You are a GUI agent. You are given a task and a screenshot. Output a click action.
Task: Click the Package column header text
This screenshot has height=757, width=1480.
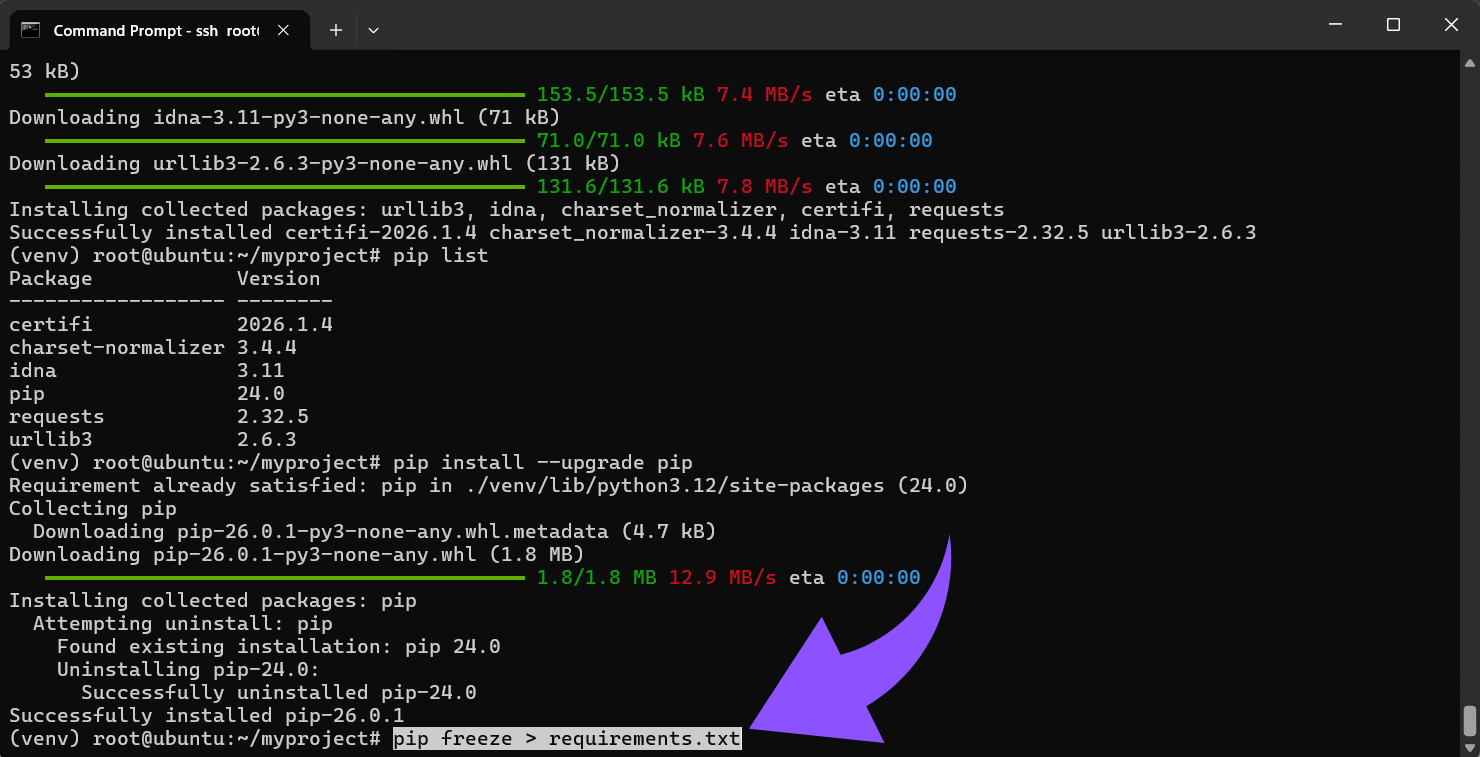click(x=50, y=279)
